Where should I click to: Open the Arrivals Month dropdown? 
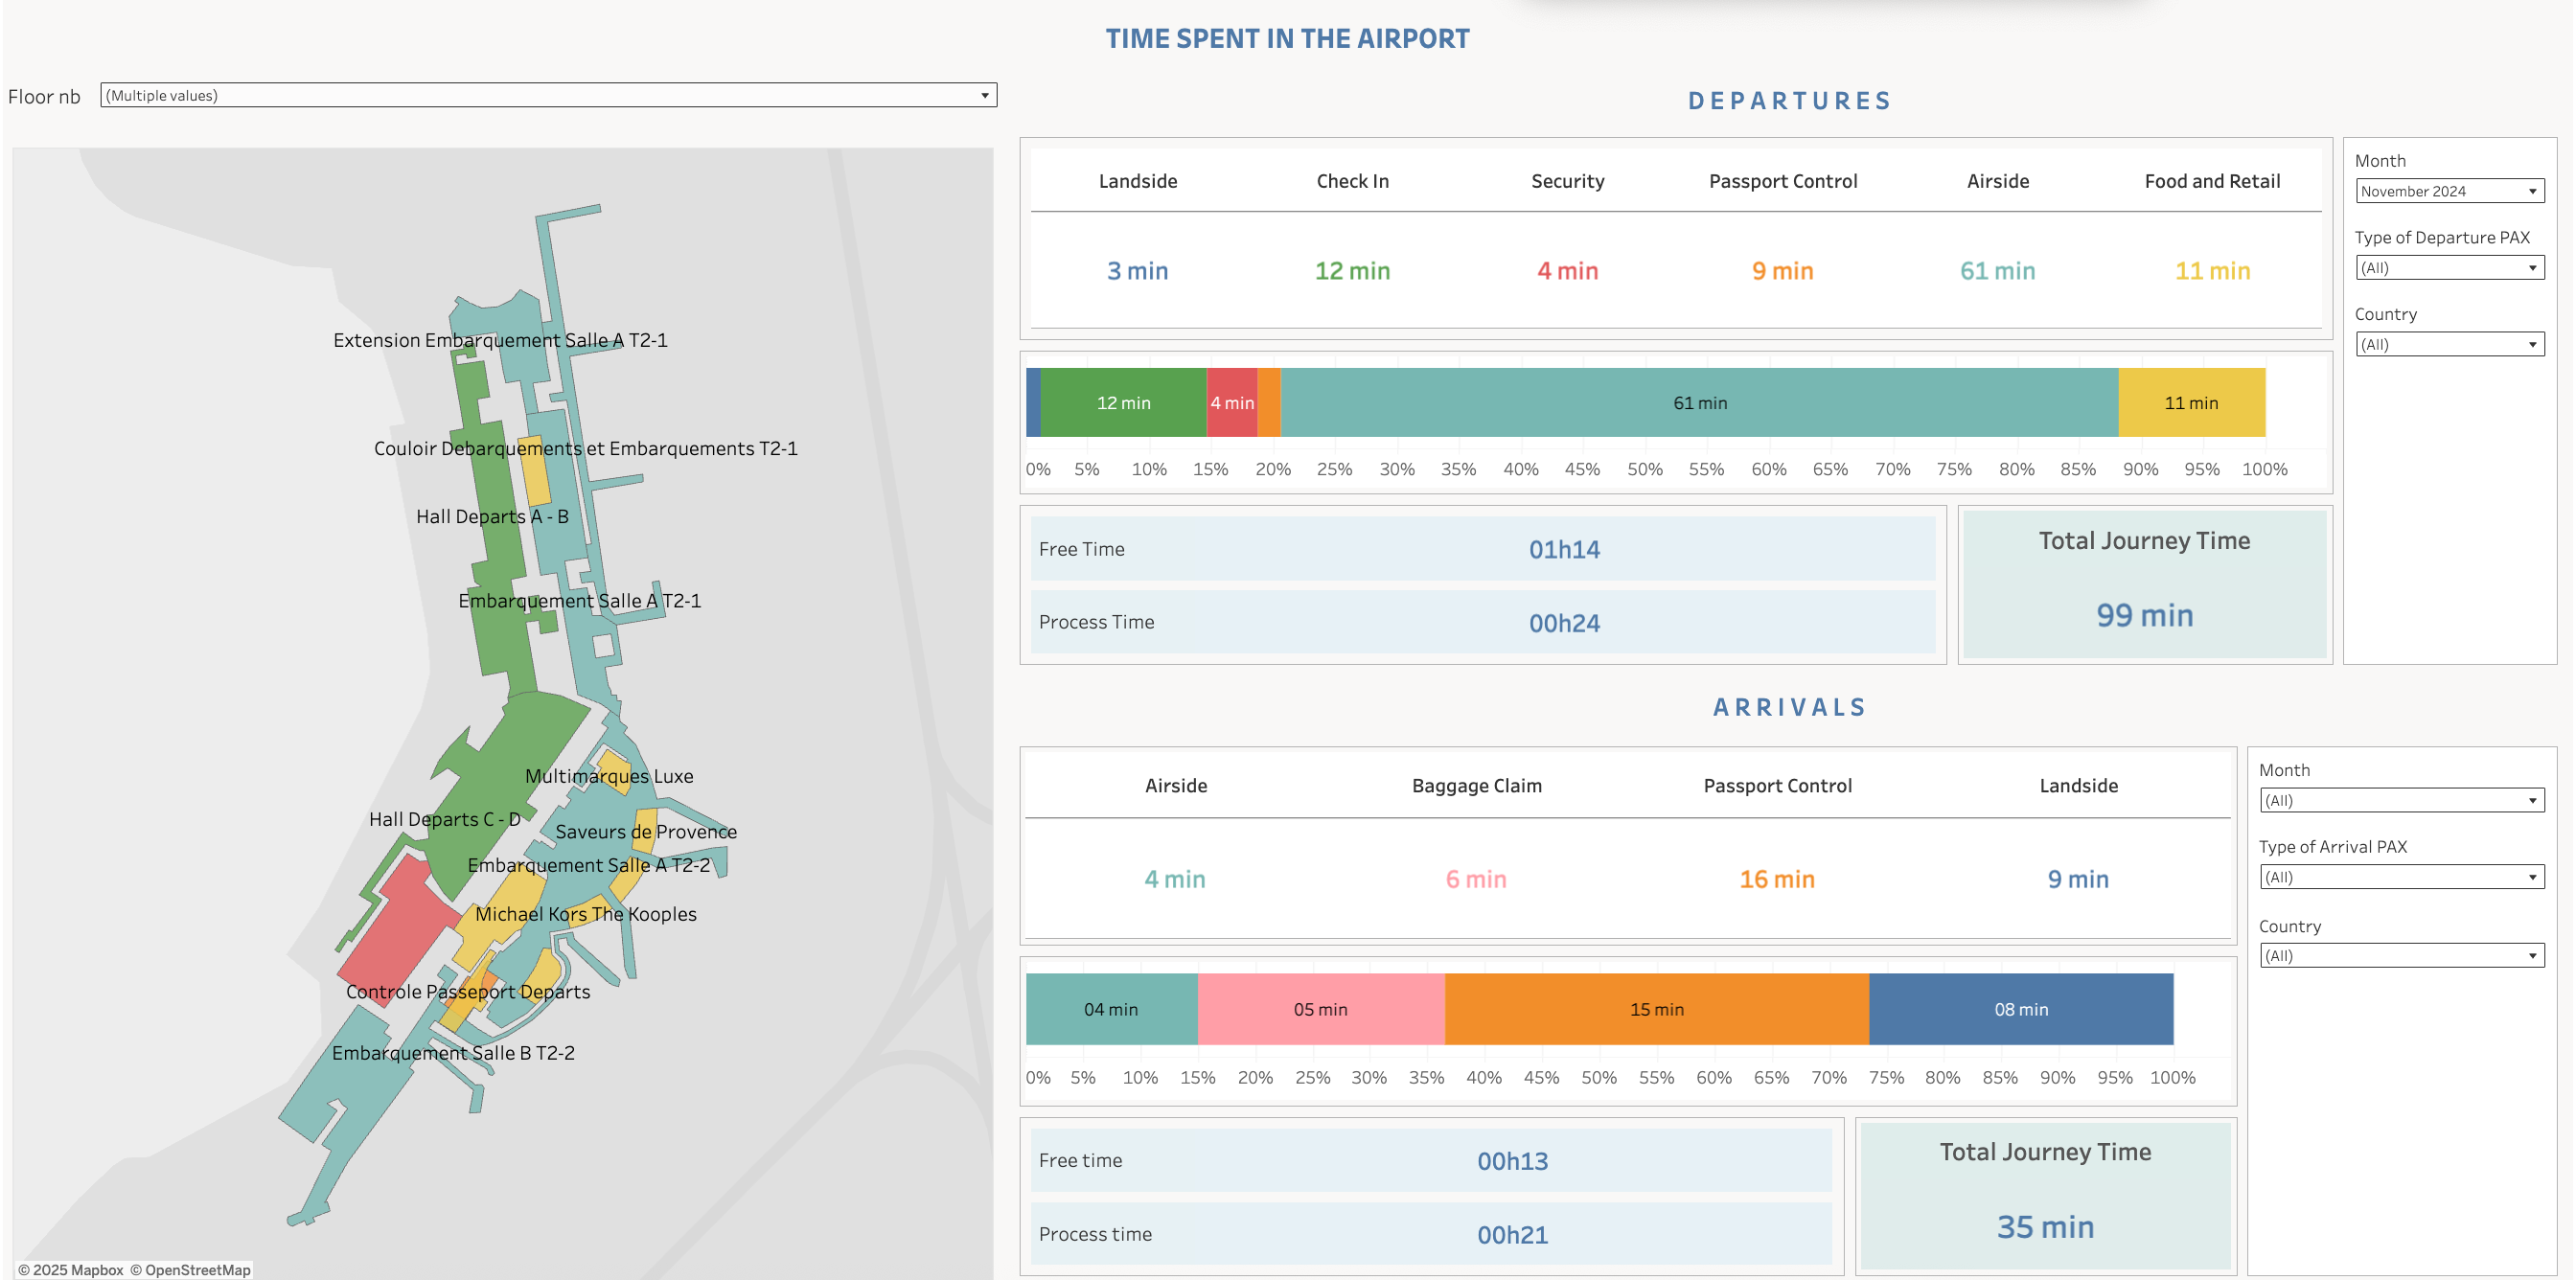click(2401, 800)
